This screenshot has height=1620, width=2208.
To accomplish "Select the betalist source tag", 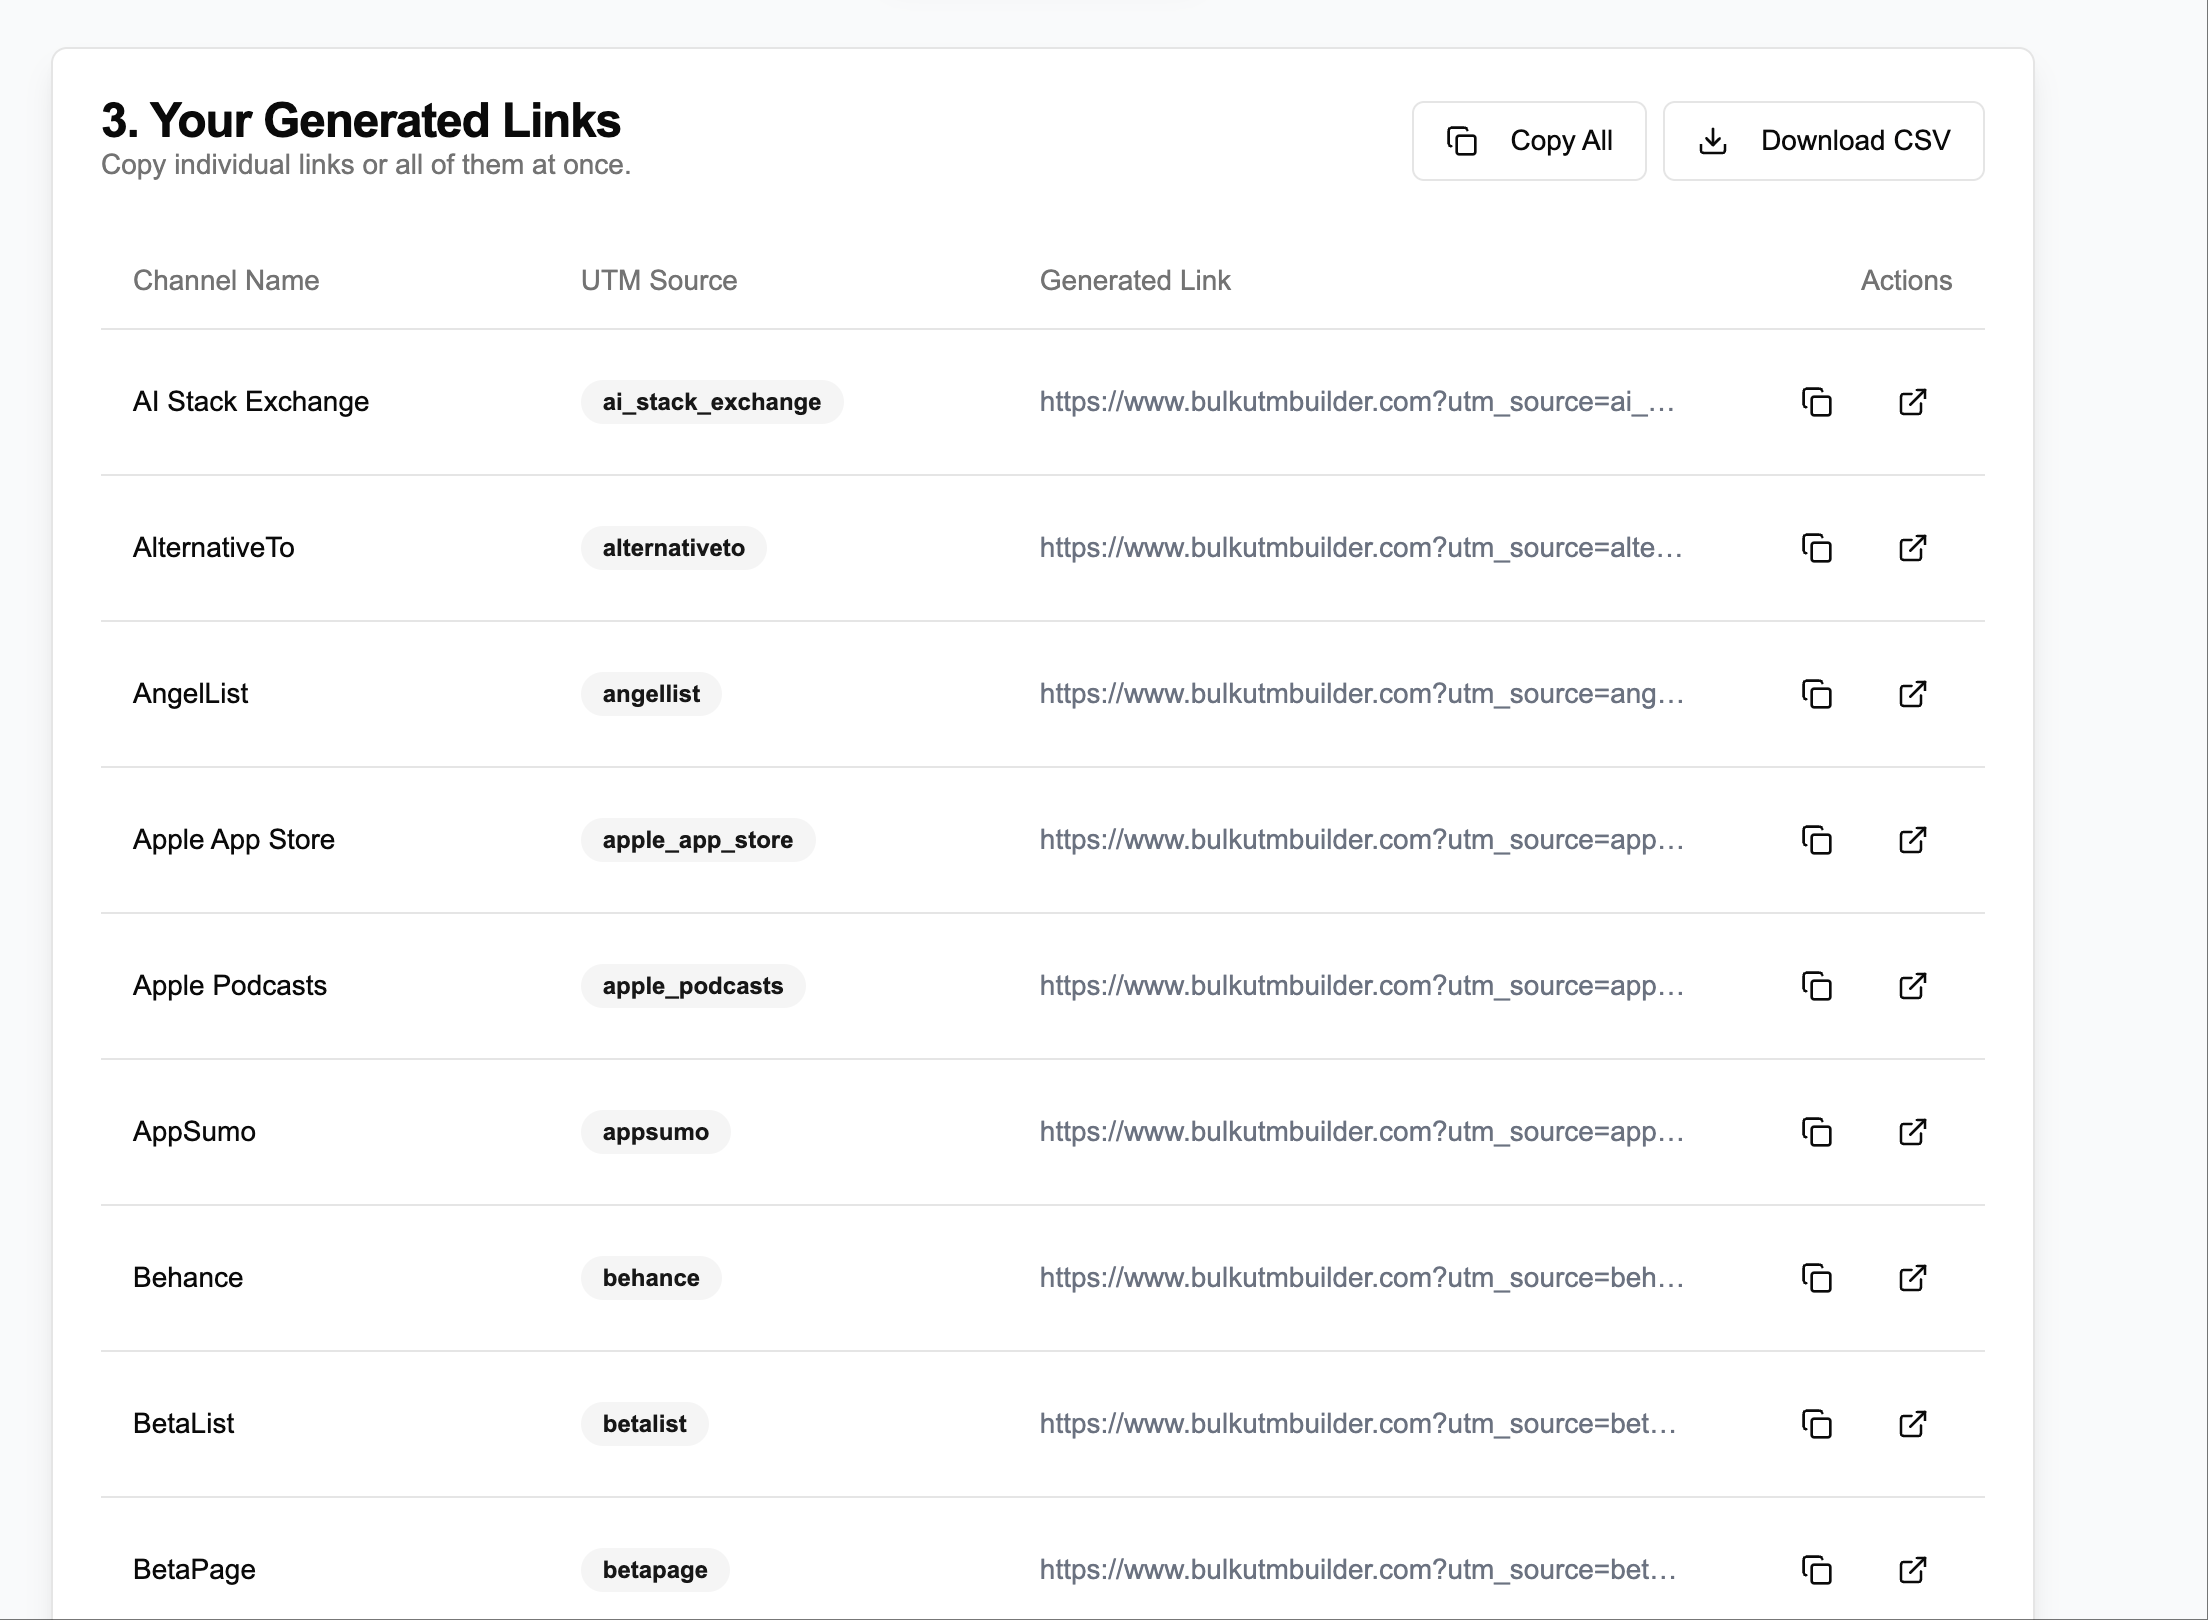I will point(645,1424).
